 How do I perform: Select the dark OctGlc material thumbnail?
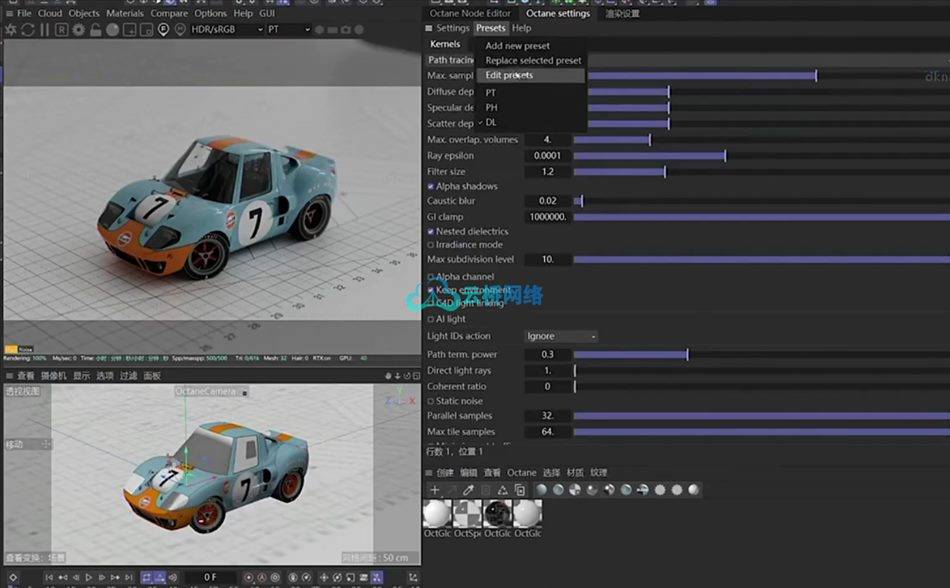(498, 514)
